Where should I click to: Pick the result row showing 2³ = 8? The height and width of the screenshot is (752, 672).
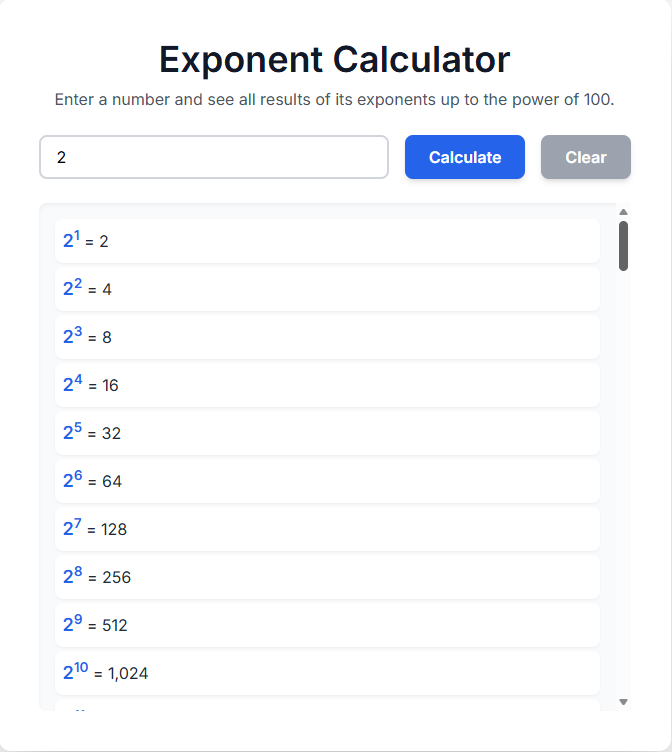coord(327,337)
